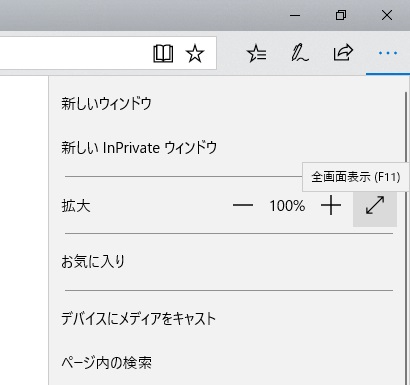Open the Hub favorites list icon
410x385 pixels.
(256, 53)
